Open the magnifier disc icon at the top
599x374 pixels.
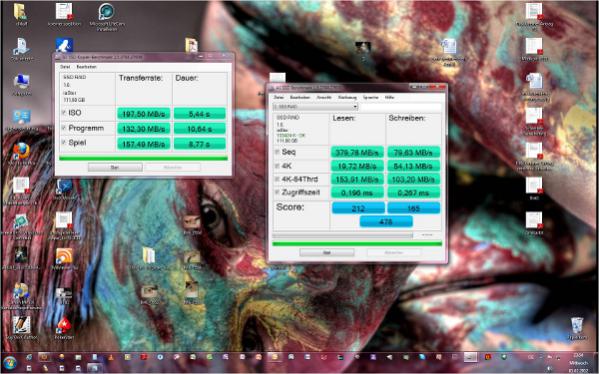click(106, 11)
